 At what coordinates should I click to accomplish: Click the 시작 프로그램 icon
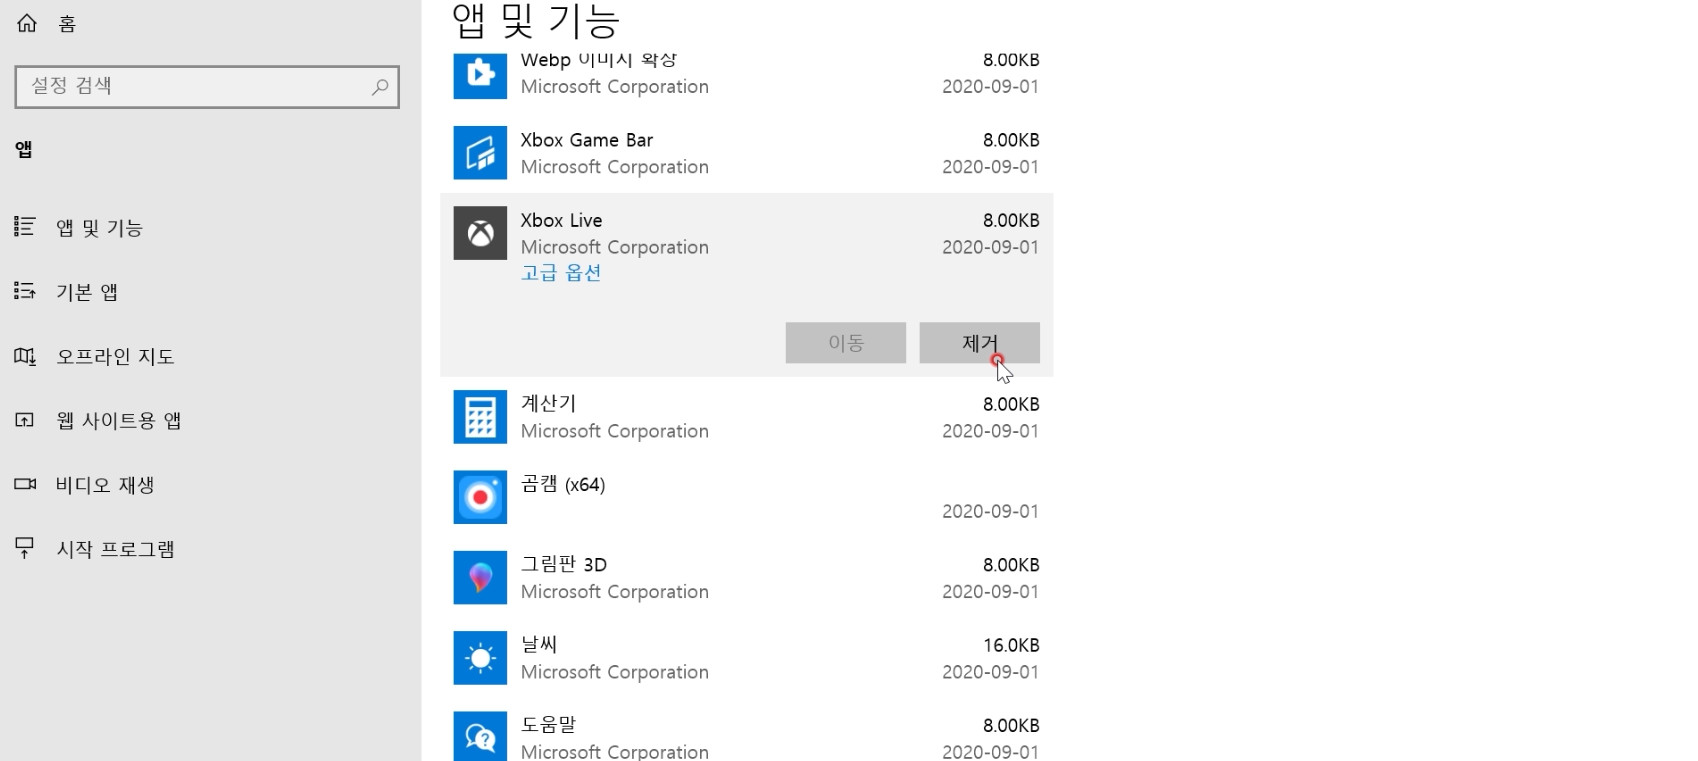coord(24,548)
